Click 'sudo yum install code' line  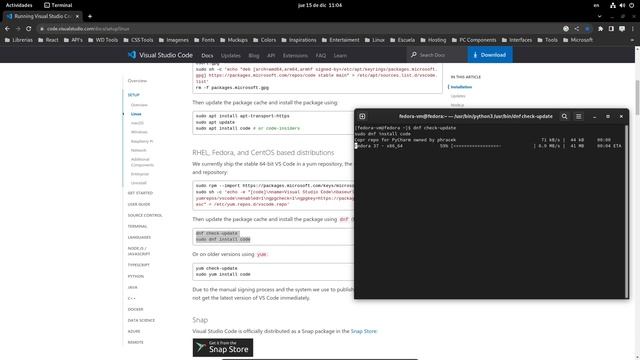coord(223,274)
